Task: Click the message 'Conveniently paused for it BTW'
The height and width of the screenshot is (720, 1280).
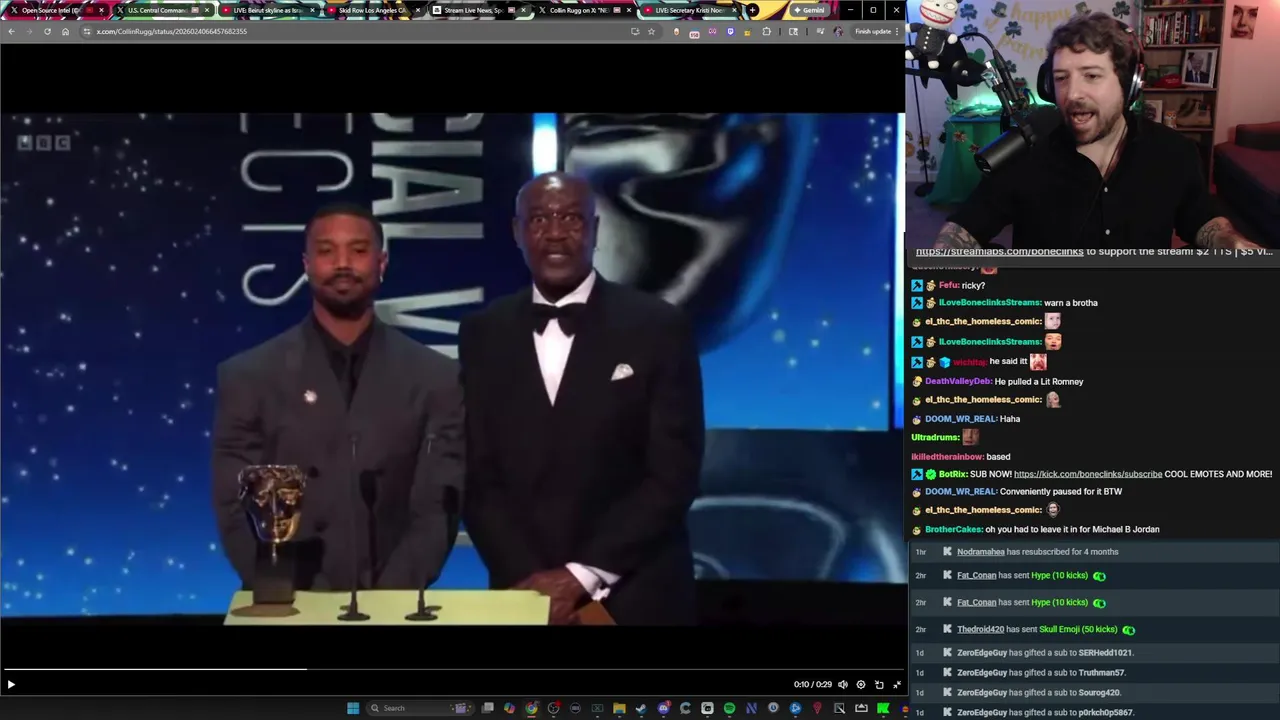Action: point(1061,492)
